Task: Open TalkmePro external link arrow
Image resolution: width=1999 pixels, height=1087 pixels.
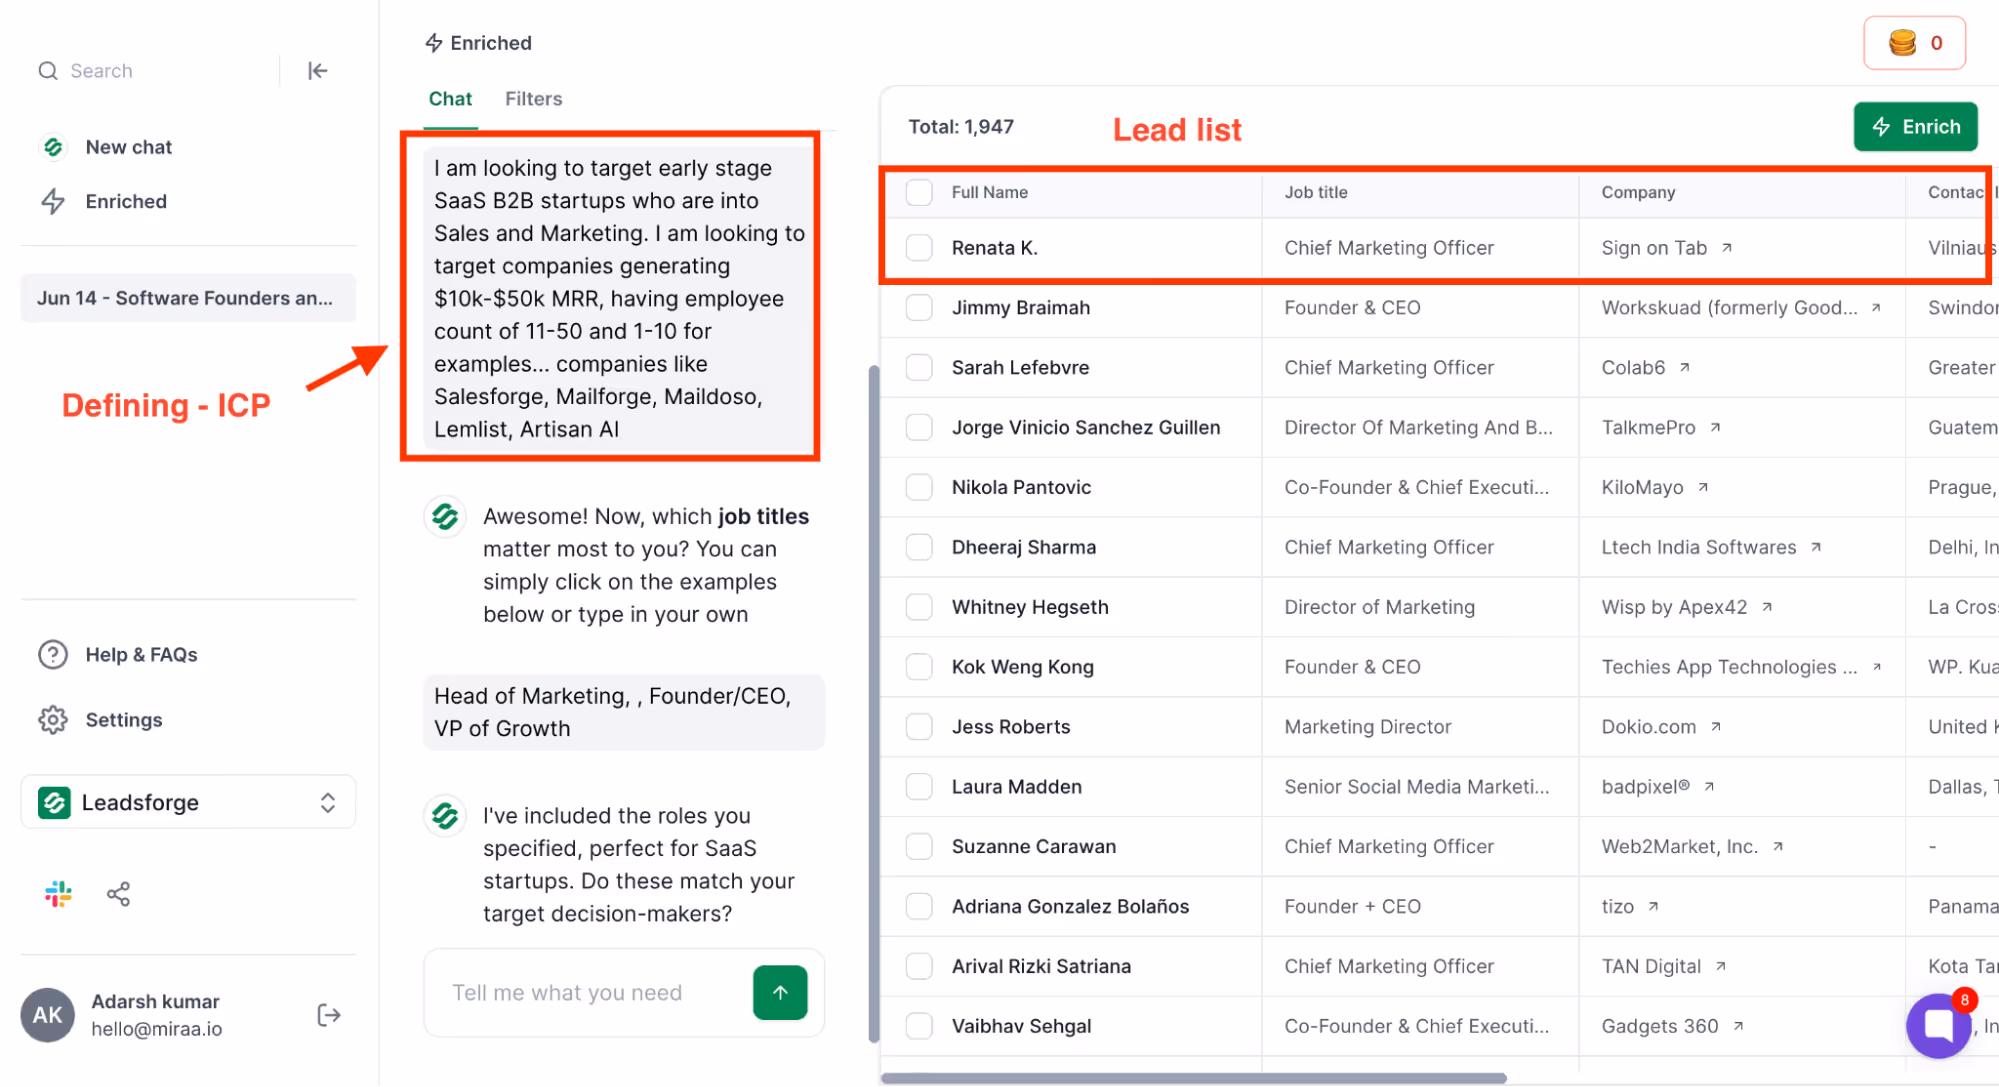Action: coord(1715,428)
